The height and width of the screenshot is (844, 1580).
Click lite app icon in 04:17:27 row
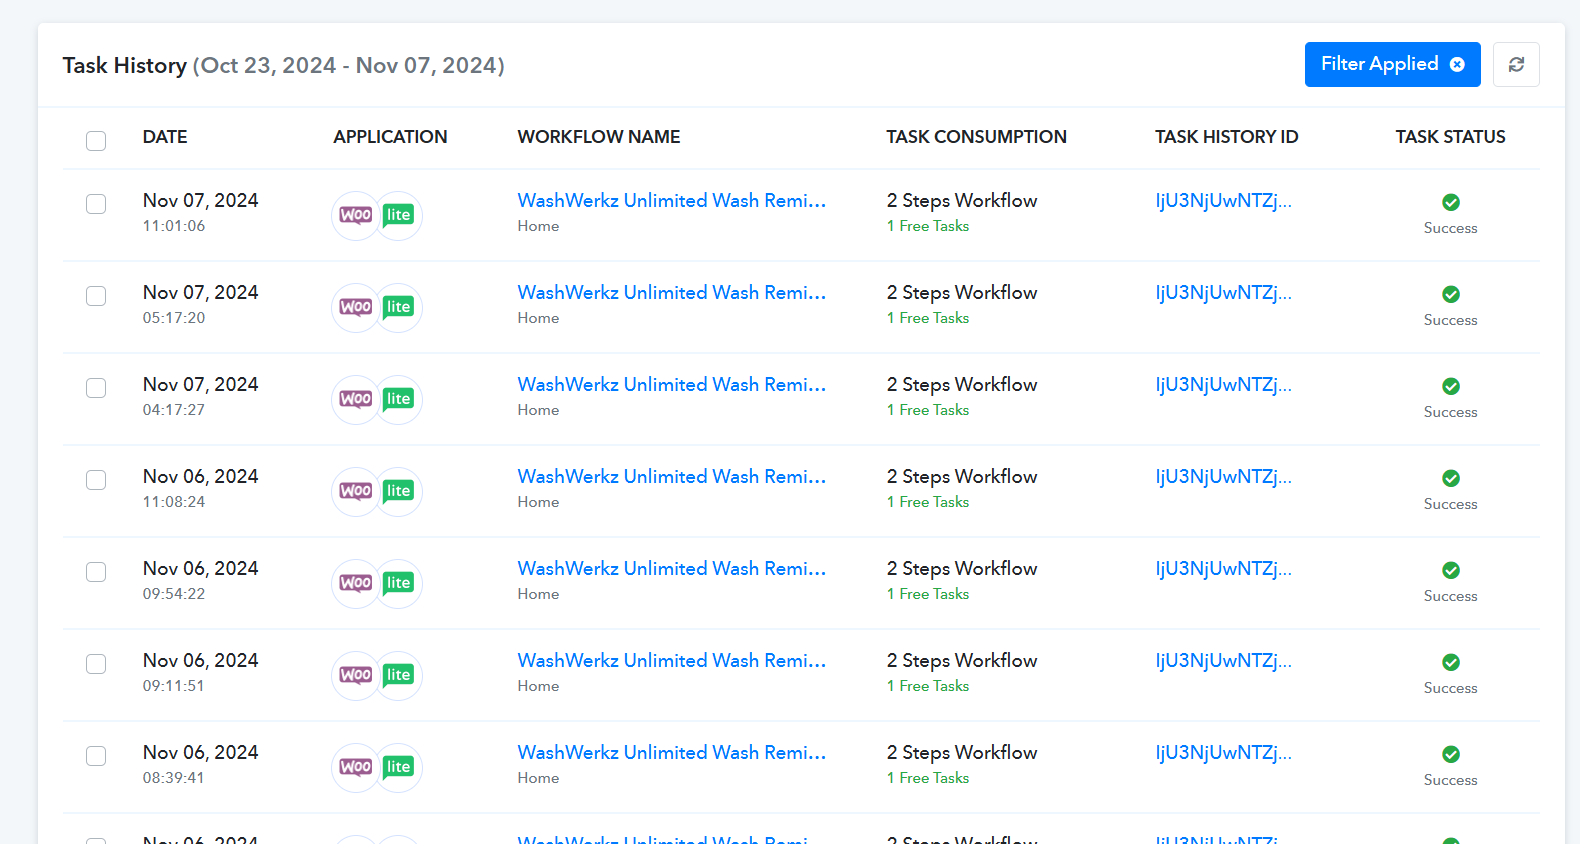coord(399,399)
